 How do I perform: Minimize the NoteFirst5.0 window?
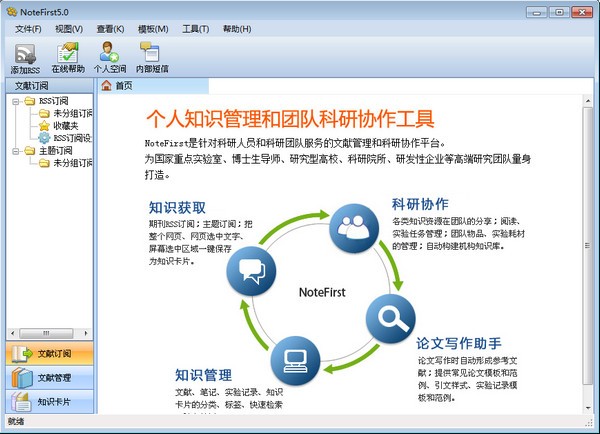pyautogui.click(x=536, y=13)
